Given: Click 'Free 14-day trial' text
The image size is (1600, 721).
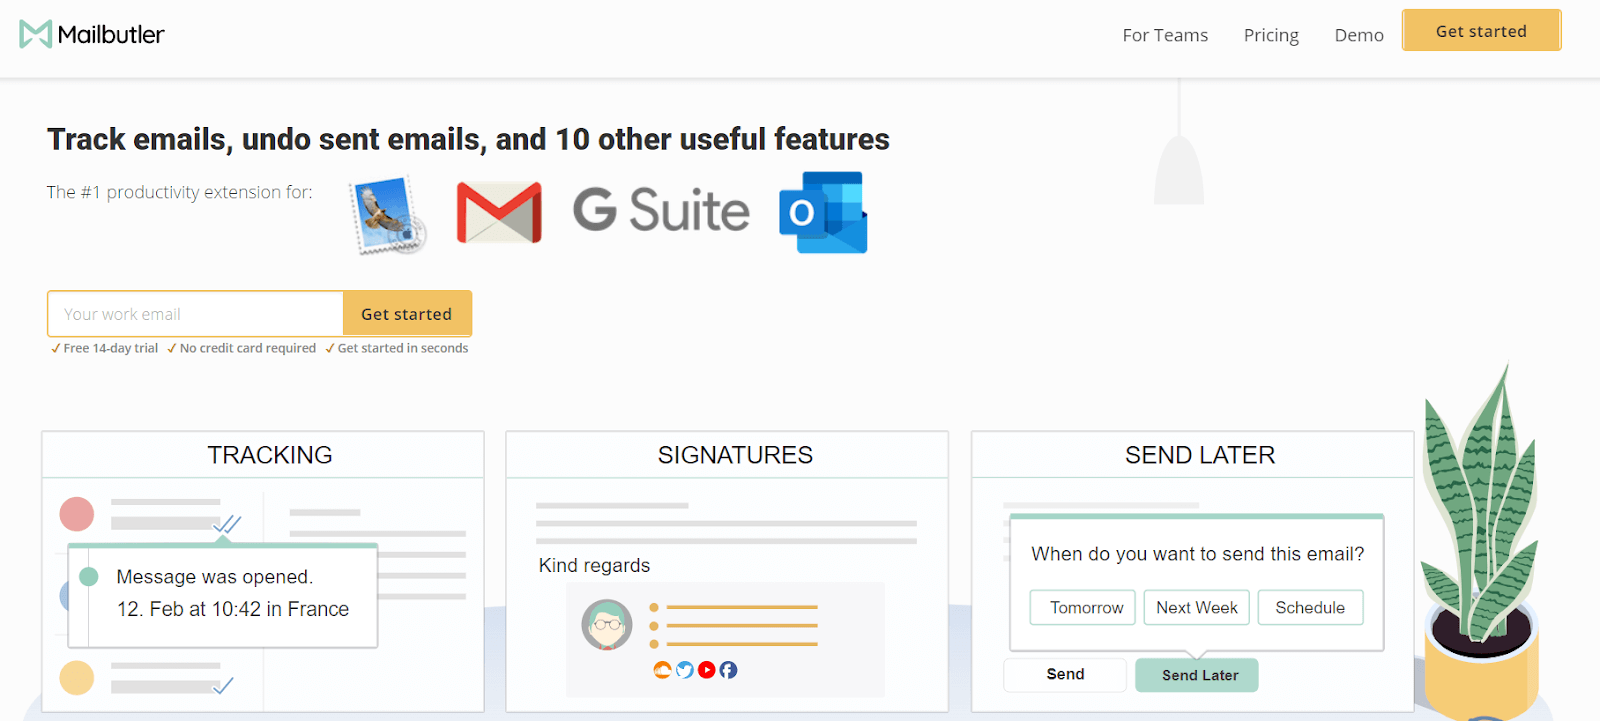Looking at the screenshot, I should (x=111, y=348).
